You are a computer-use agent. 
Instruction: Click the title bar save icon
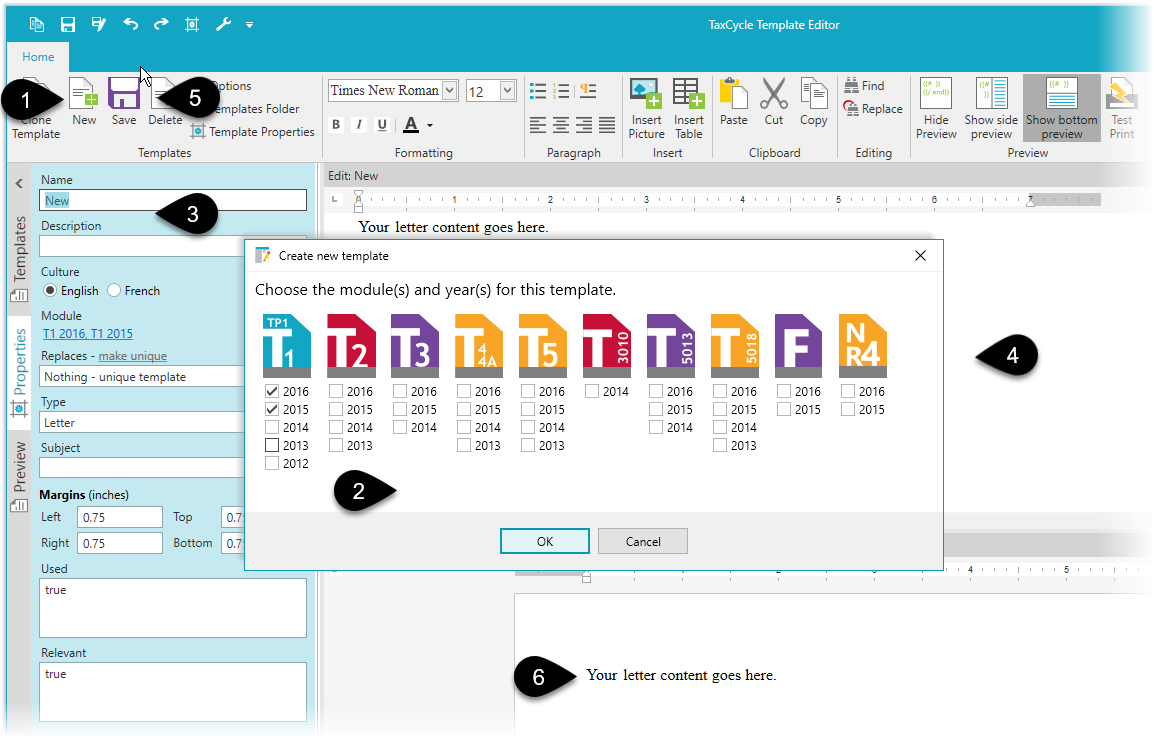[x=68, y=24]
